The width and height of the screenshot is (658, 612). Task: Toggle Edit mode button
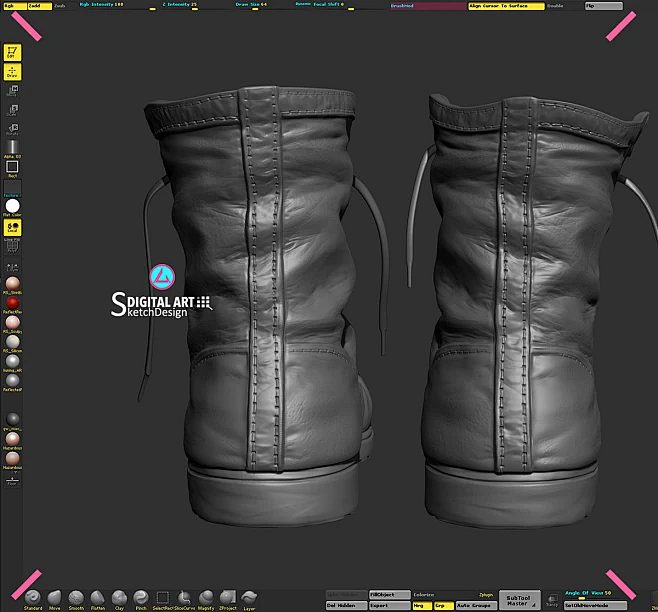[x=13, y=52]
